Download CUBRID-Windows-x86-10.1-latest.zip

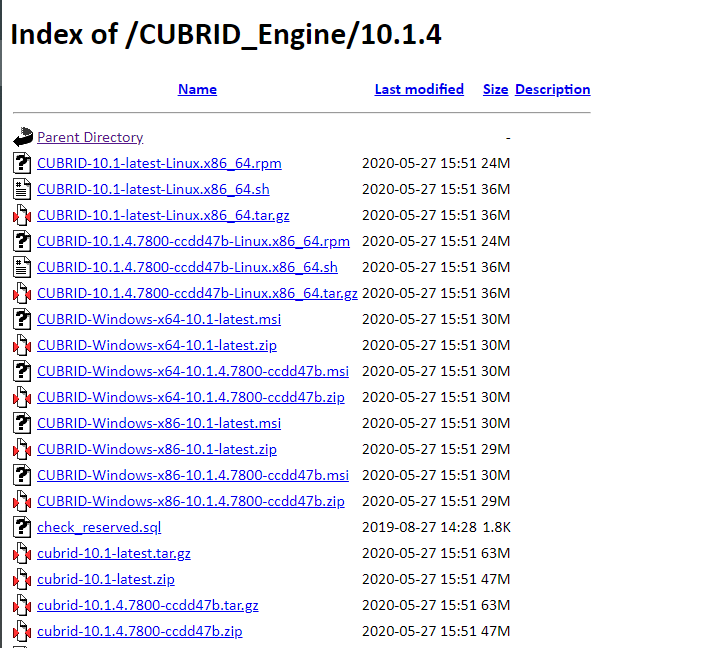[157, 449]
